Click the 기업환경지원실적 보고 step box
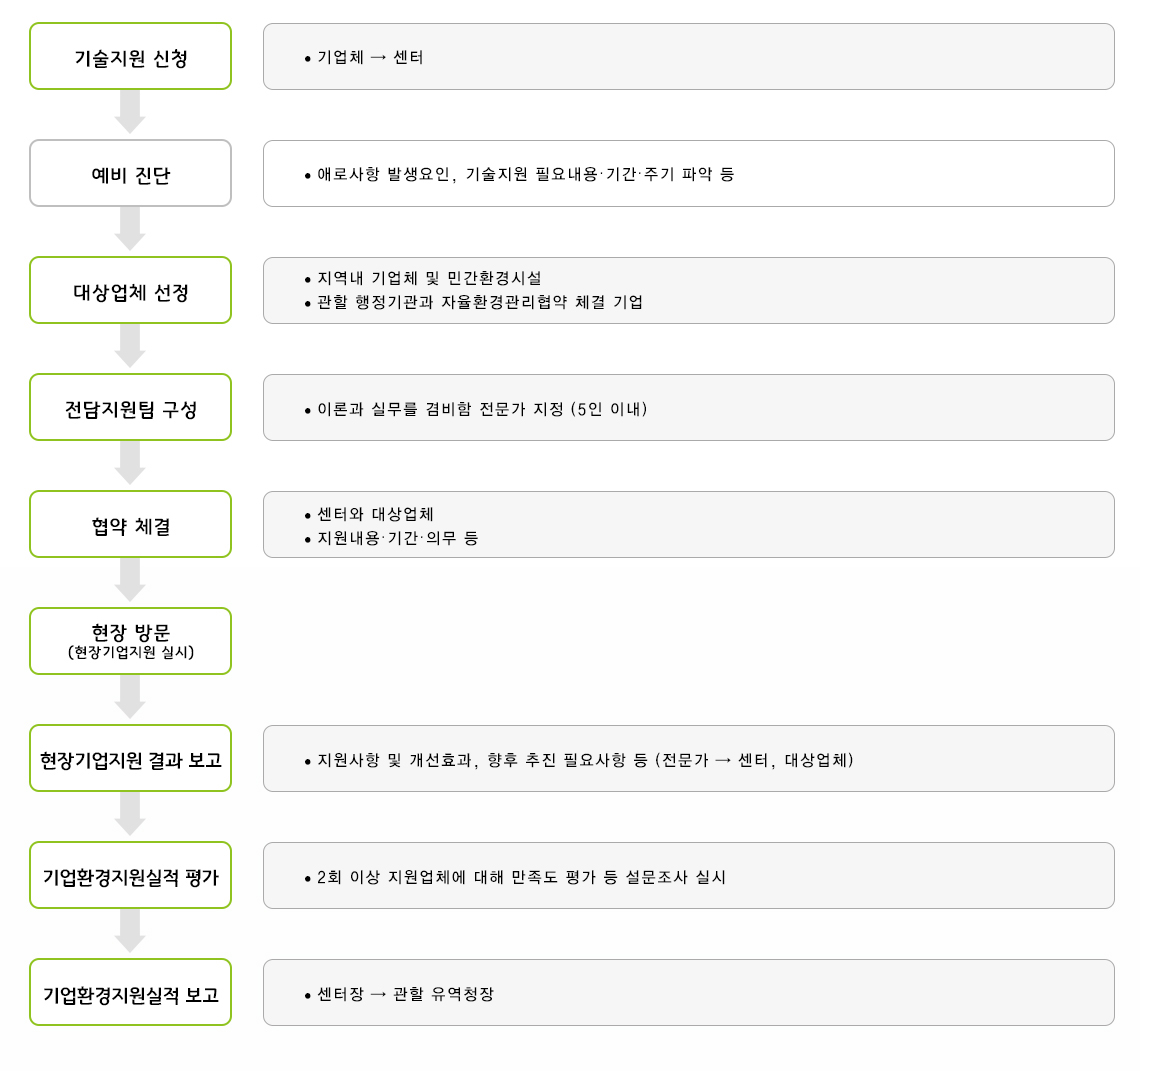The width and height of the screenshot is (1160, 1071). click(x=130, y=993)
